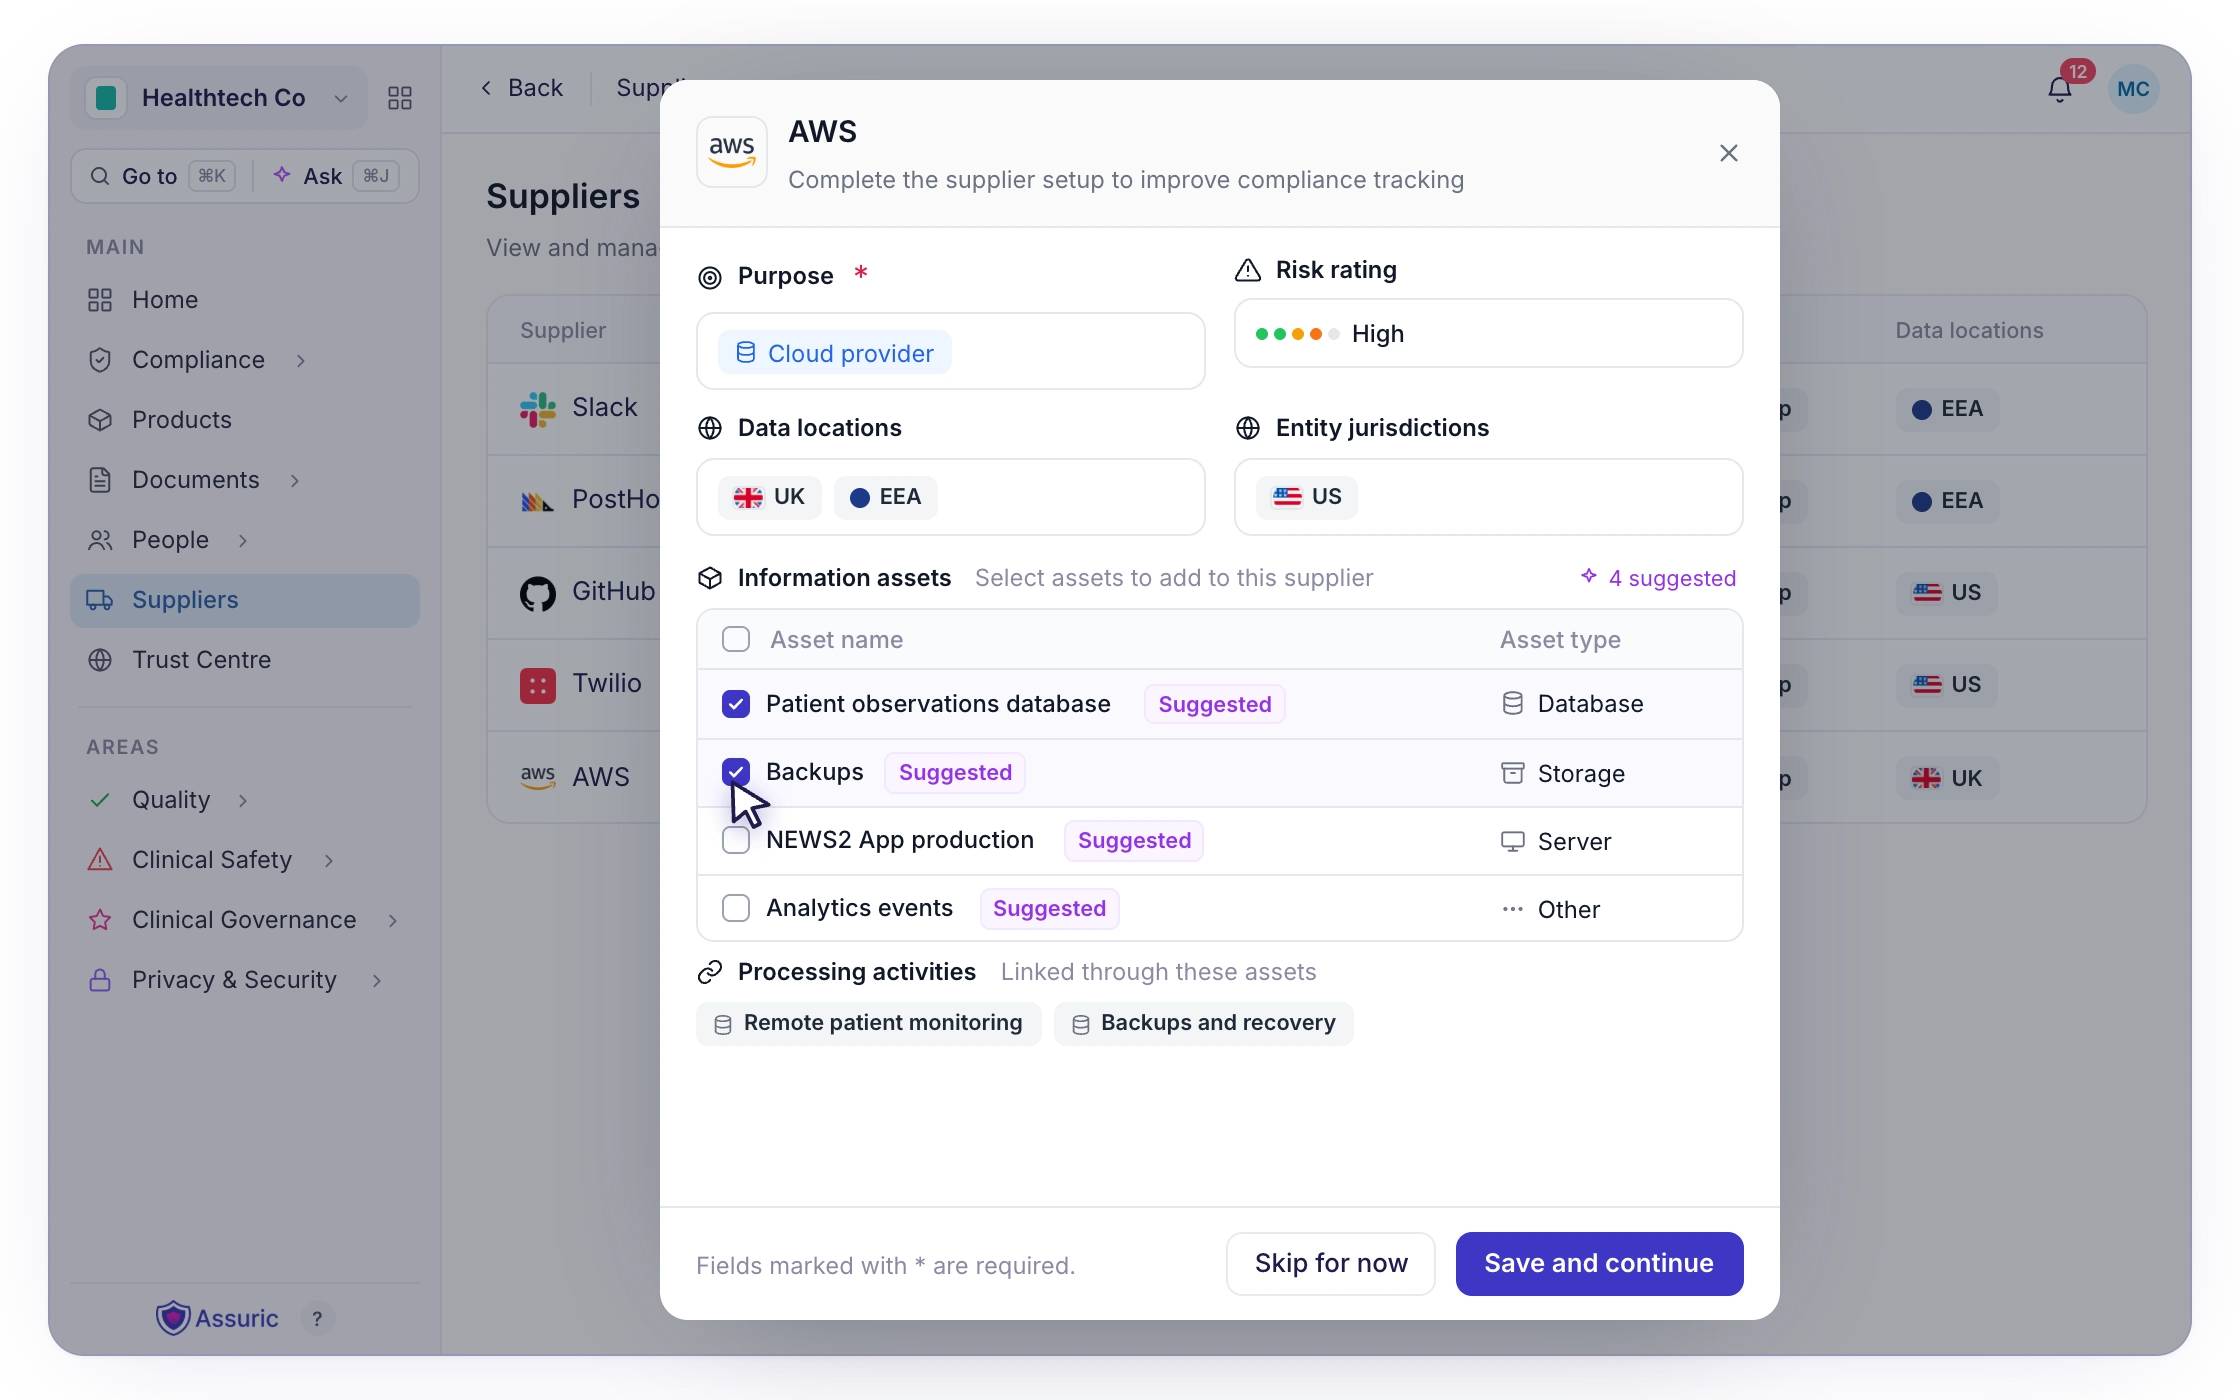Click Save and continue
Viewport: 2240px width, 1400px height.
coord(1599,1263)
